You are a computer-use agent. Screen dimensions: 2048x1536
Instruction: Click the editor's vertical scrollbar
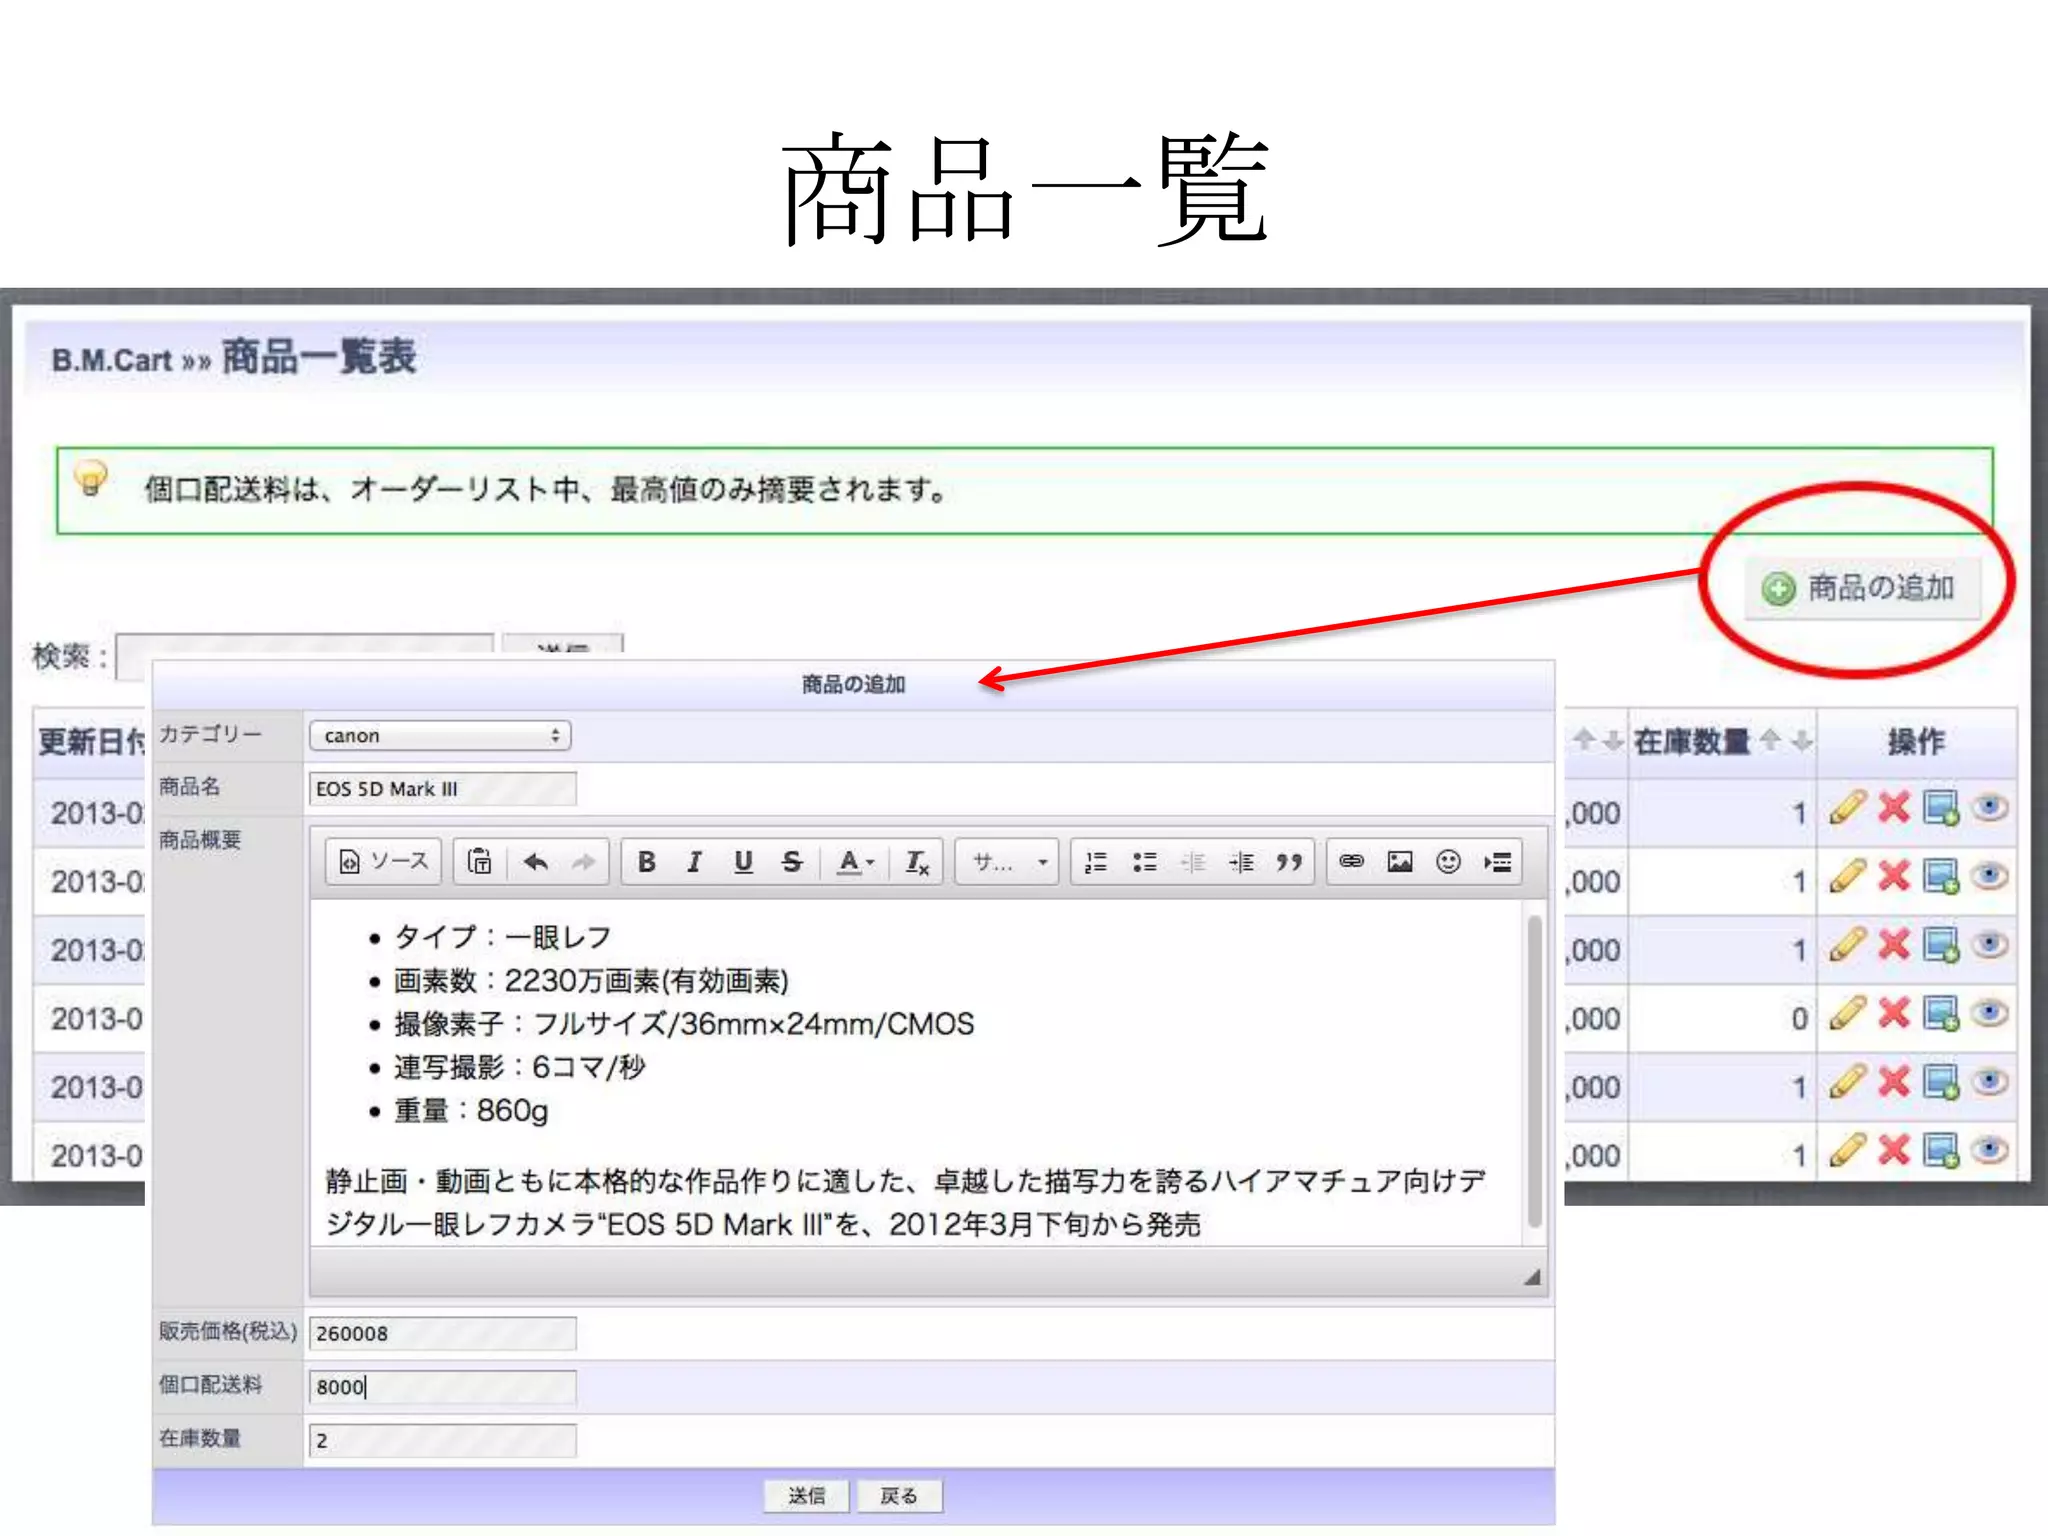(1534, 1070)
